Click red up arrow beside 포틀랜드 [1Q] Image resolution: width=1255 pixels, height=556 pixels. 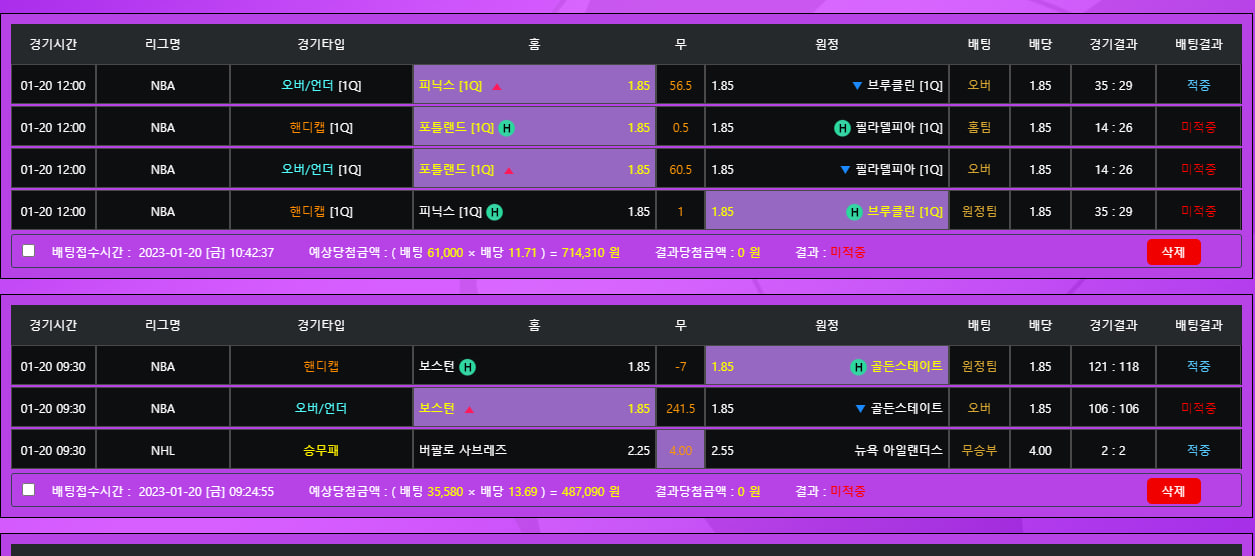pos(509,170)
